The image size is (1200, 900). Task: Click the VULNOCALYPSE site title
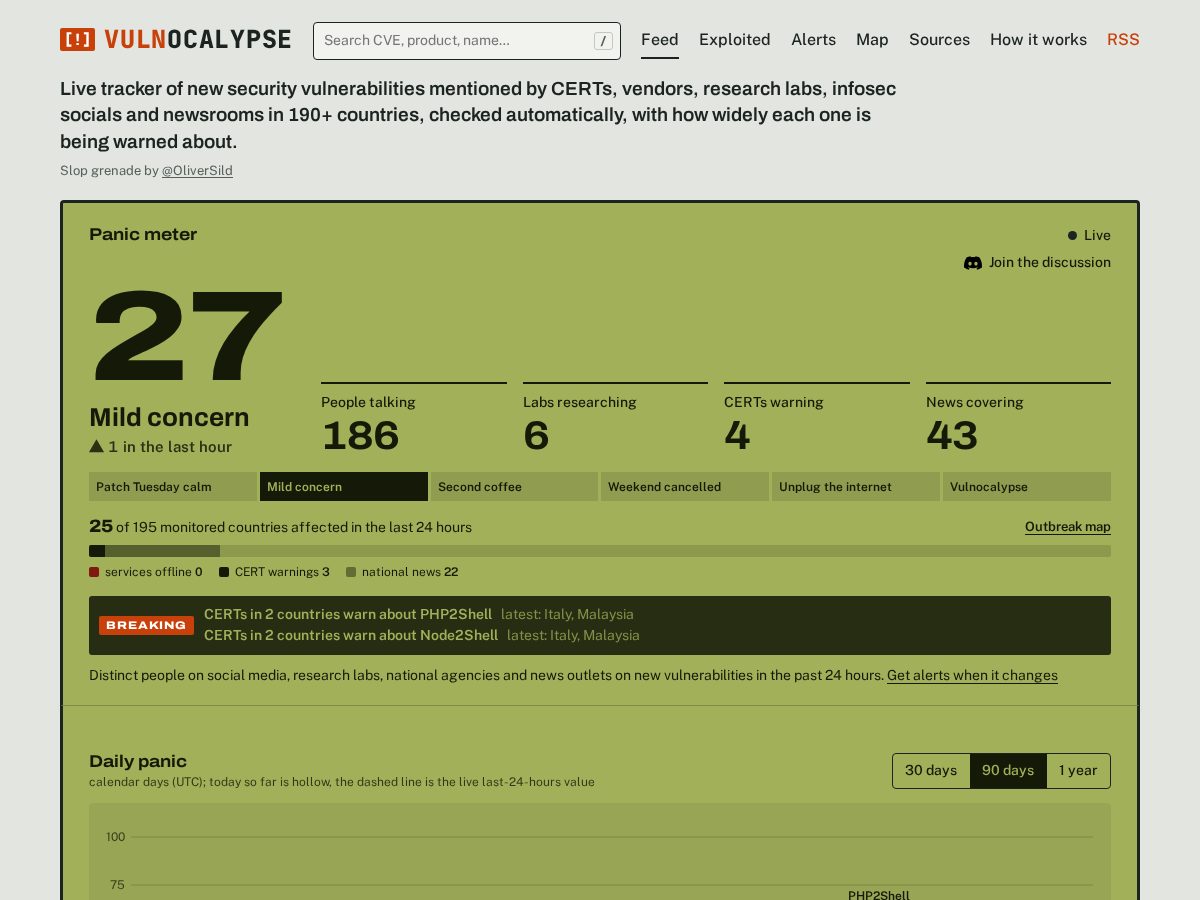point(198,40)
